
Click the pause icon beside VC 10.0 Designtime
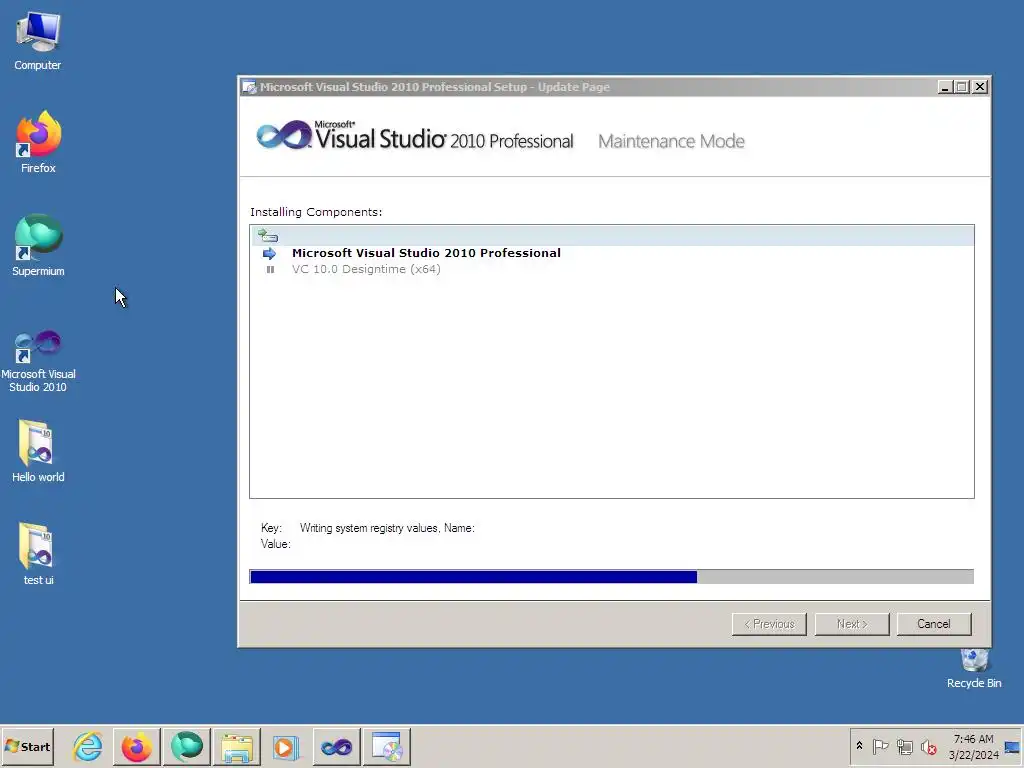(x=270, y=269)
